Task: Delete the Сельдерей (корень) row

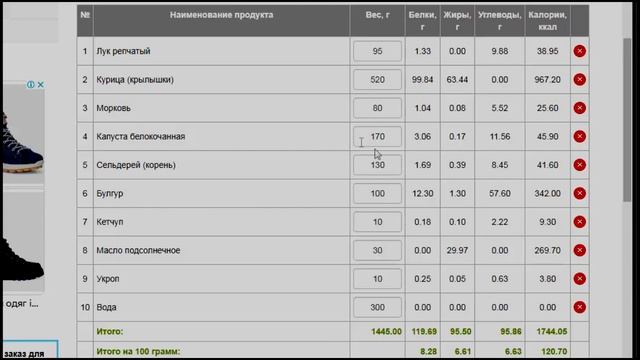Action: tap(580, 165)
